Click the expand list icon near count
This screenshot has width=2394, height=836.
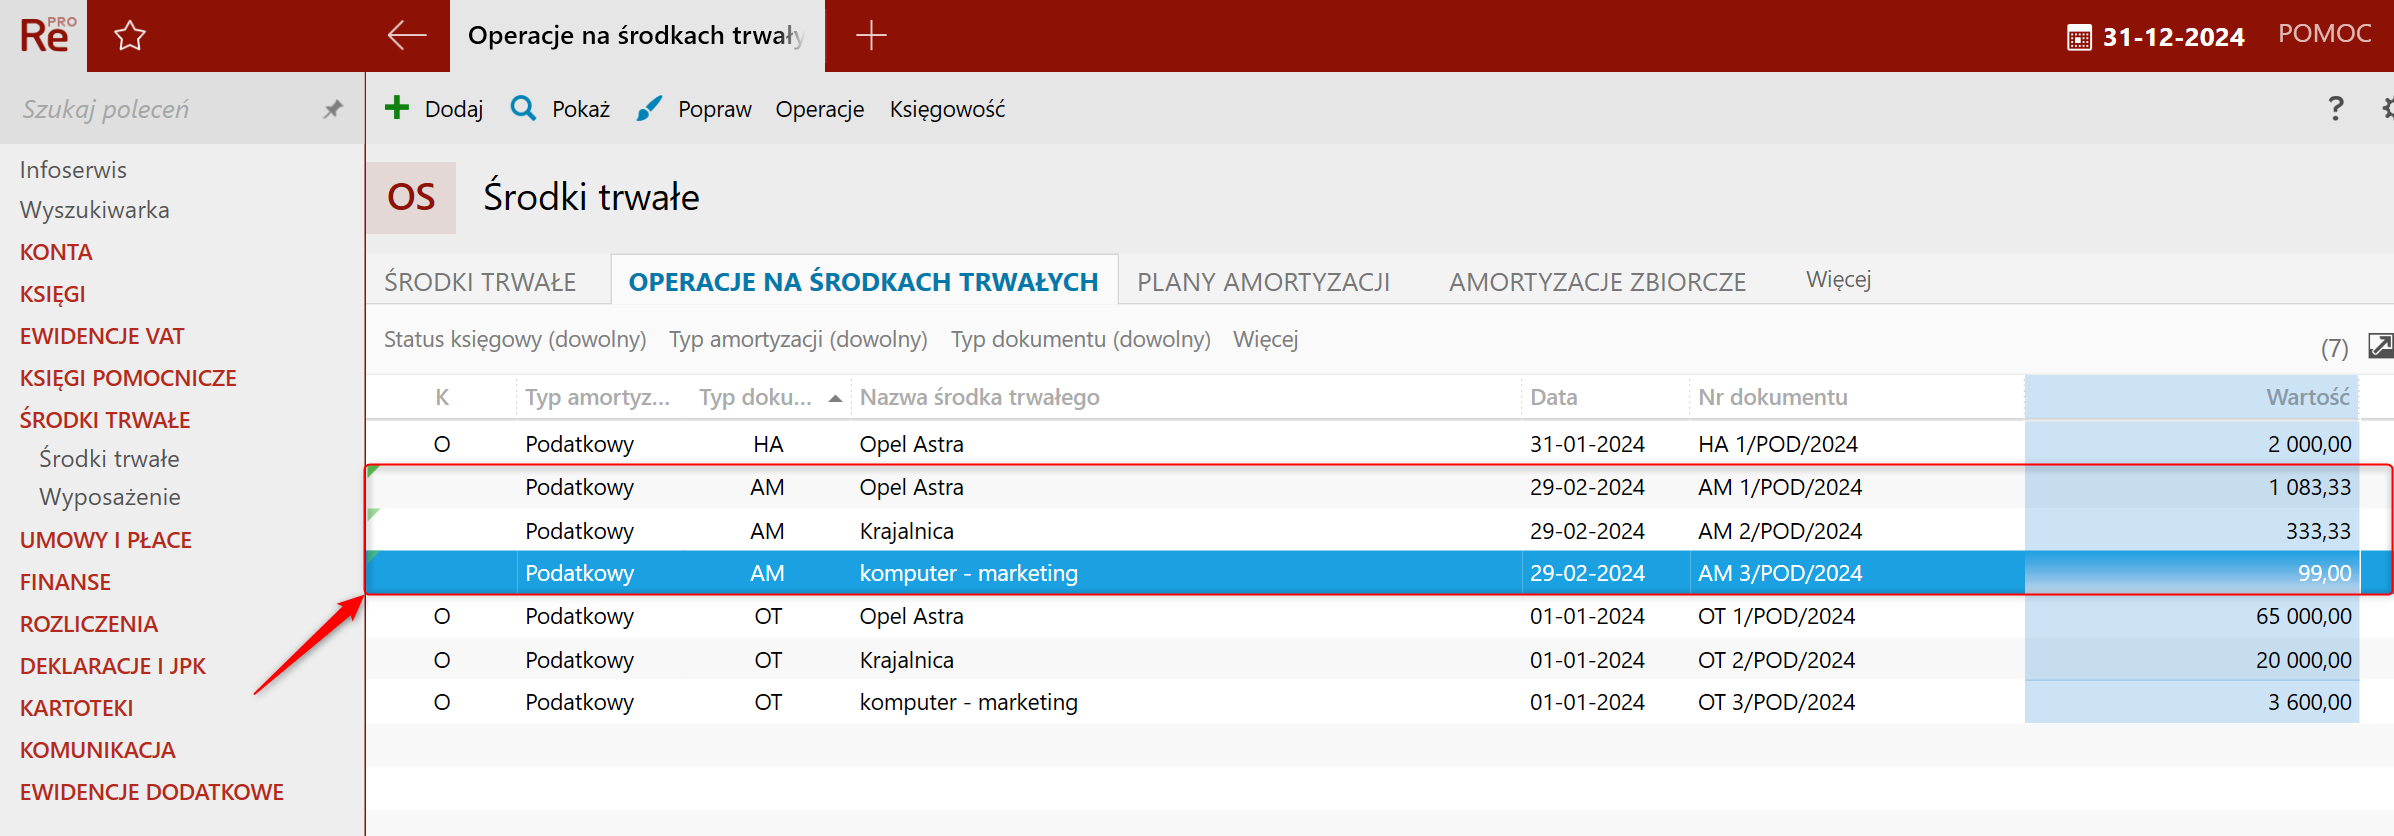pos(2380,346)
